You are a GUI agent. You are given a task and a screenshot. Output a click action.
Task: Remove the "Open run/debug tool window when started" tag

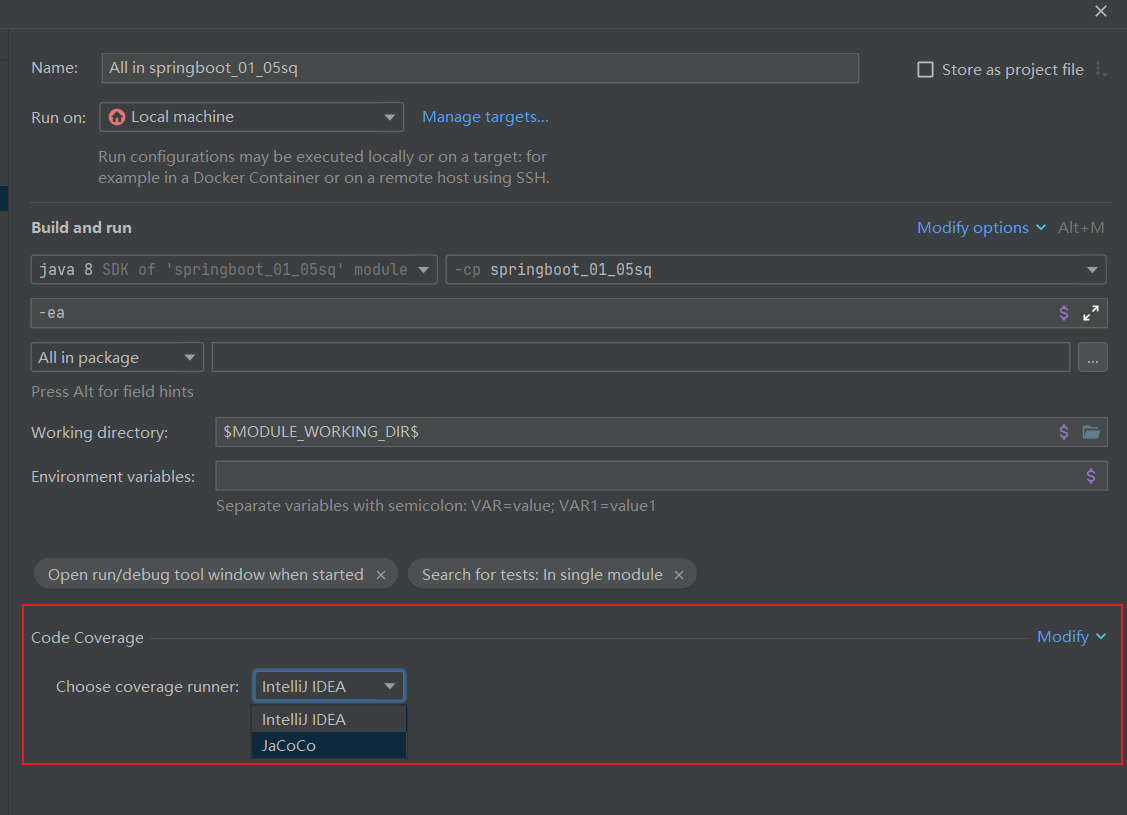pyautogui.click(x=381, y=574)
